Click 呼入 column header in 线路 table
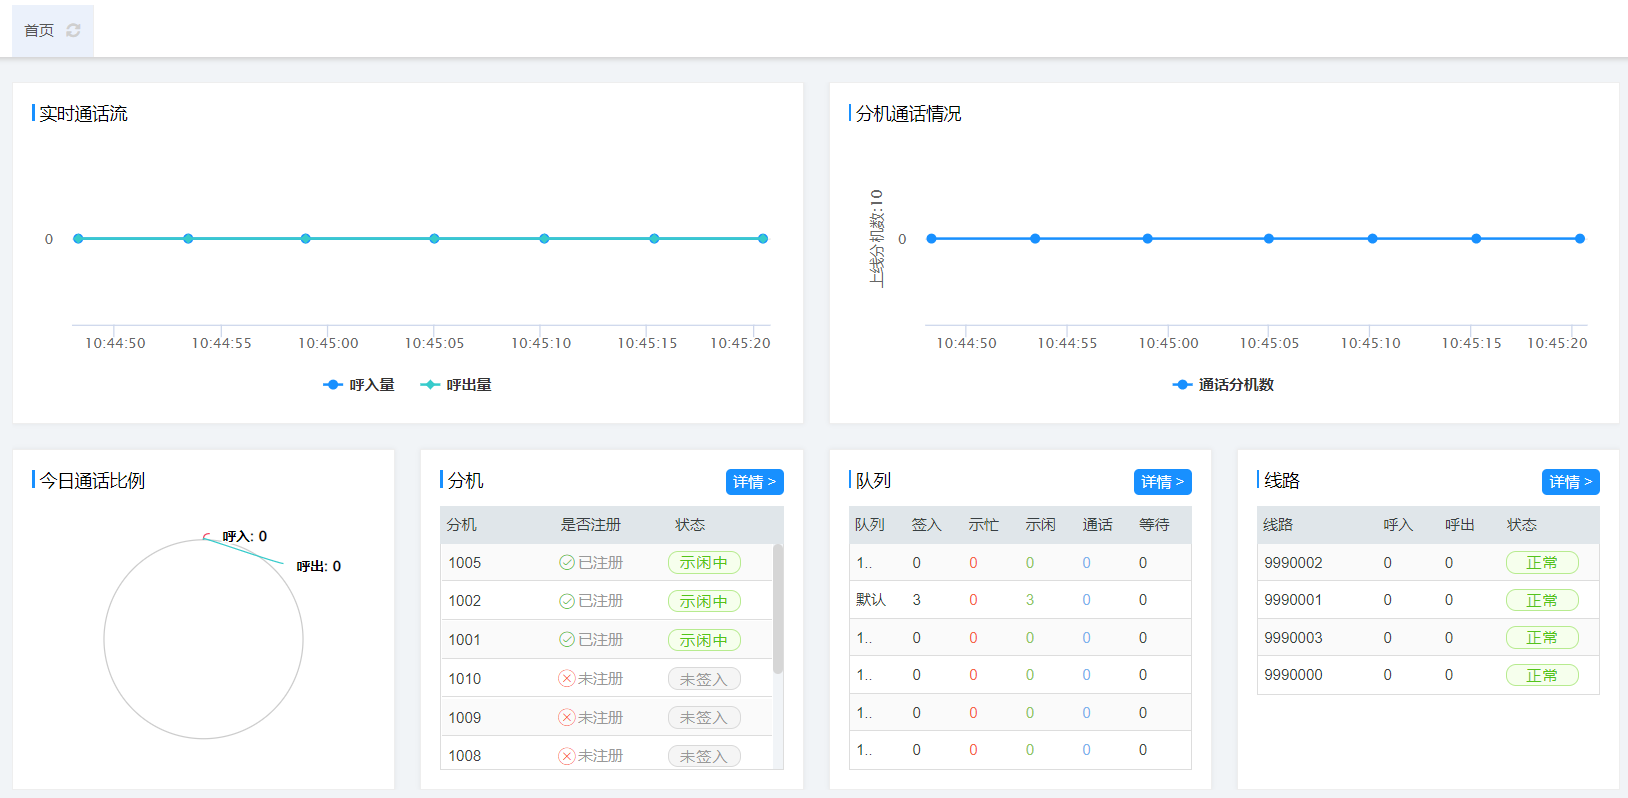Screen dimensions: 1628x798 pyautogui.click(x=1398, y=525)
